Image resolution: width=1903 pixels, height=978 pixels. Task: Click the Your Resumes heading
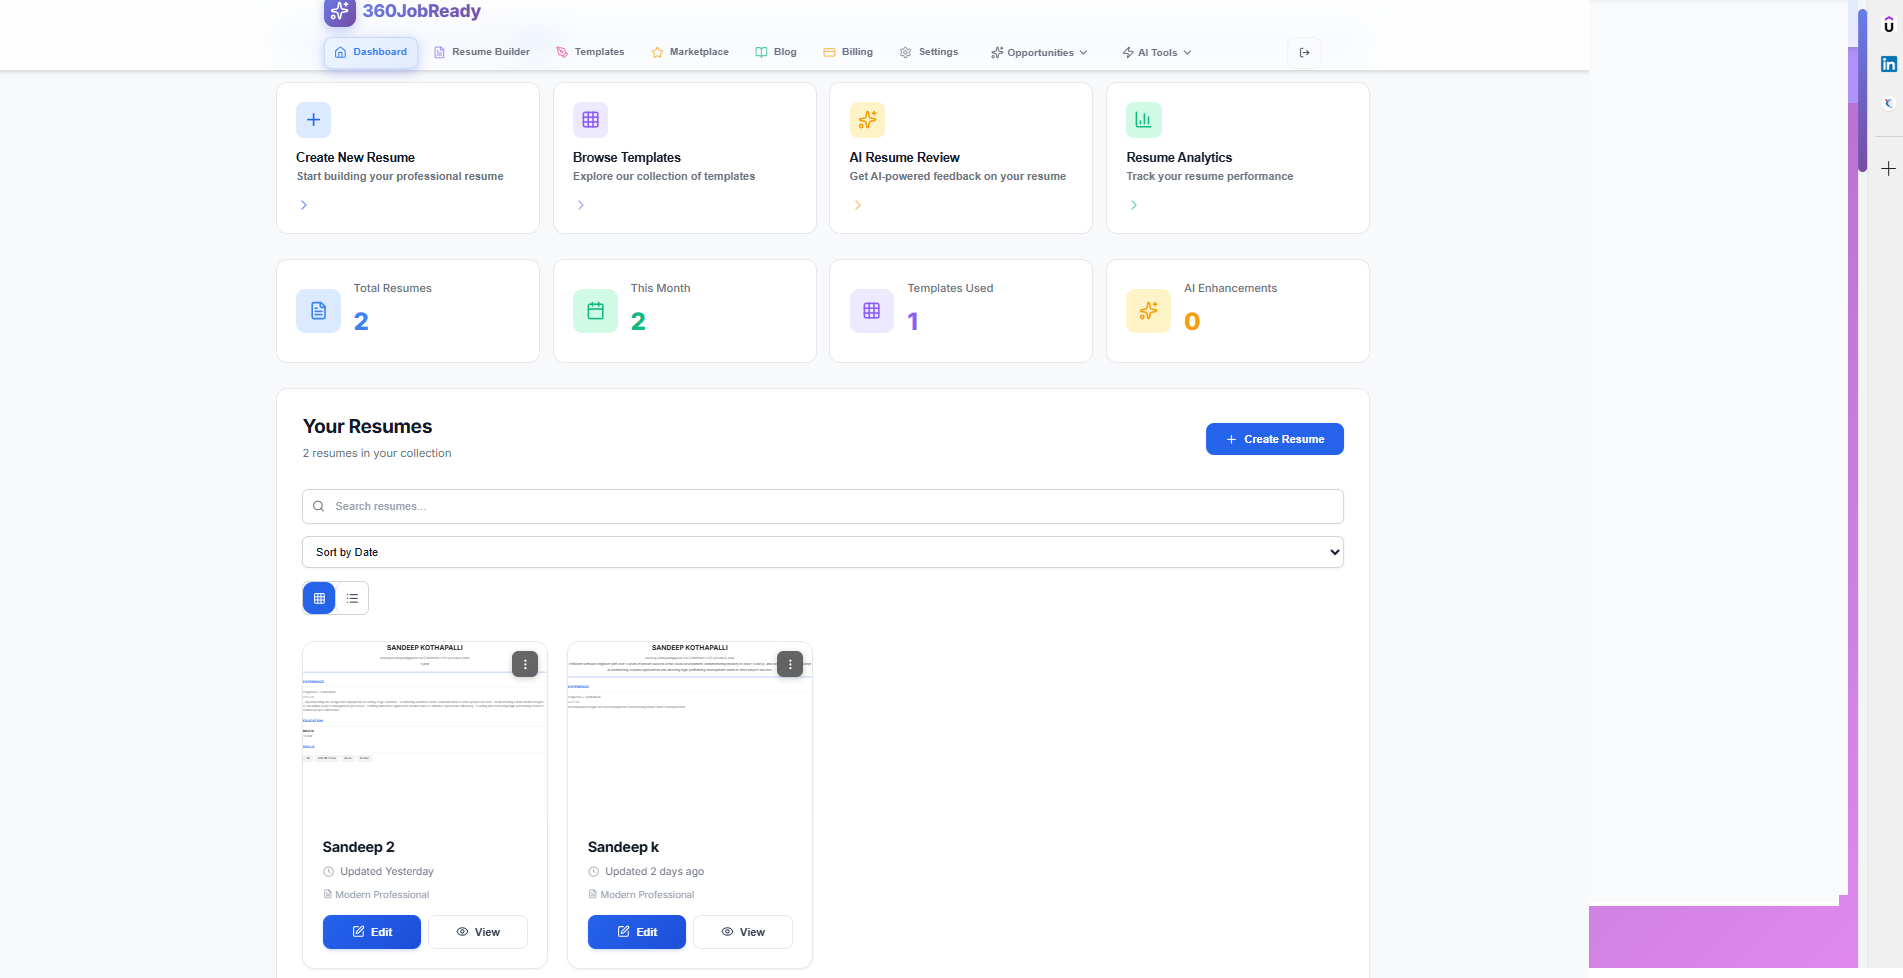[x=367, y=427]
